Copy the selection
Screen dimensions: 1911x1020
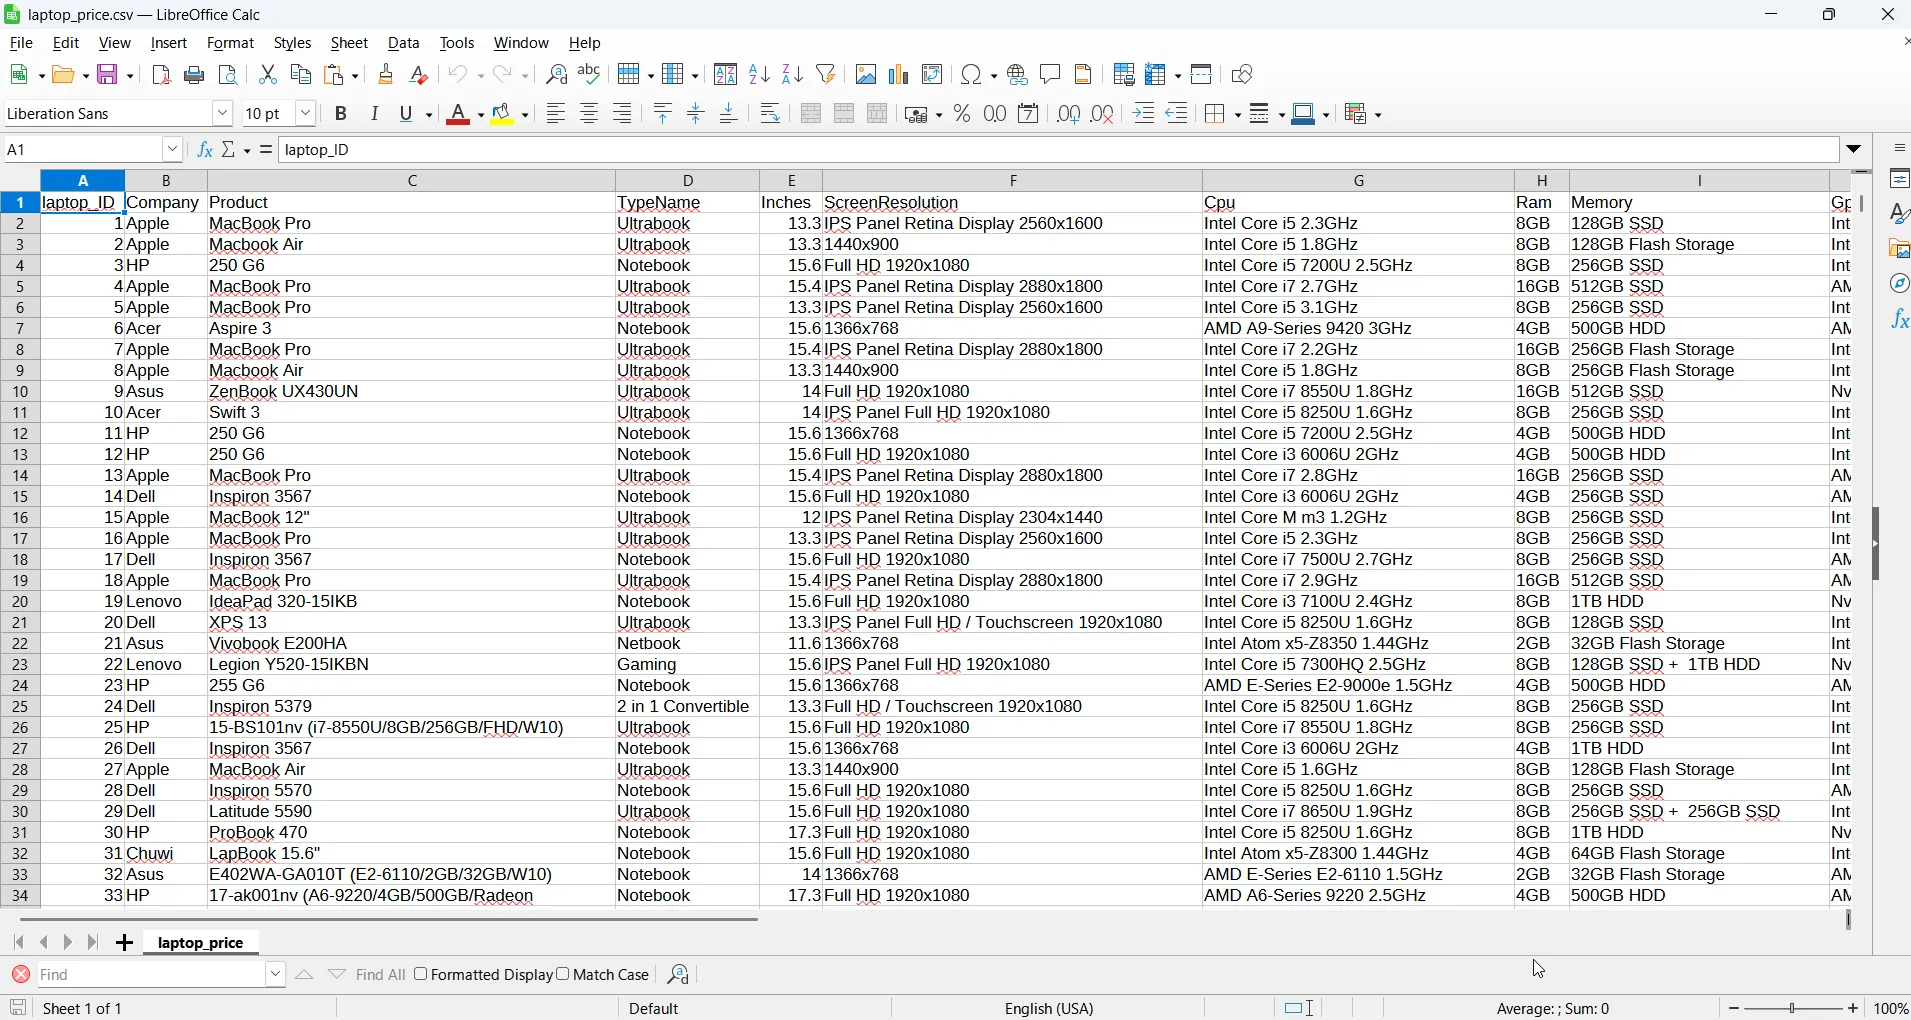[x=301, y=75]
